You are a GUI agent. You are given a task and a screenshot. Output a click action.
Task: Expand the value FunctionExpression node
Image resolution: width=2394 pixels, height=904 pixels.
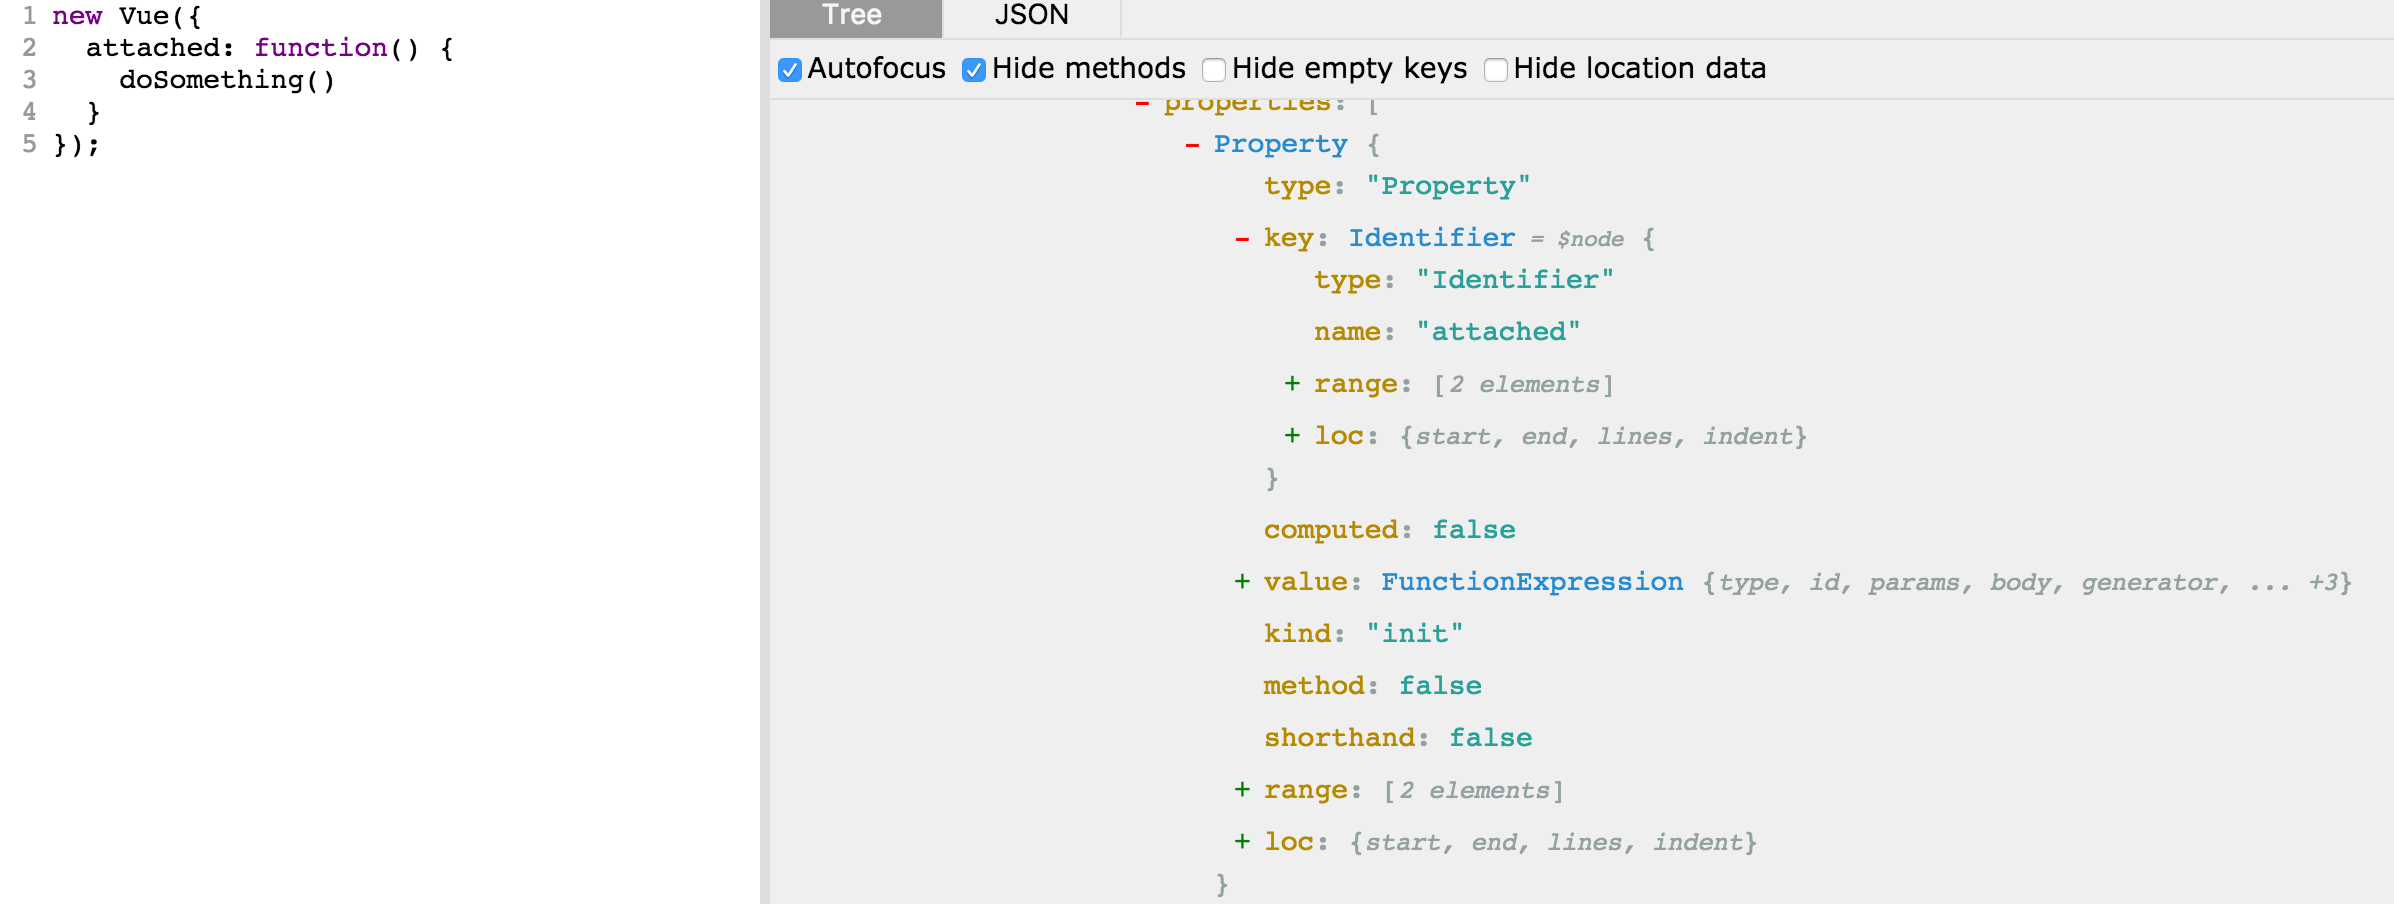pos(1241,581)
